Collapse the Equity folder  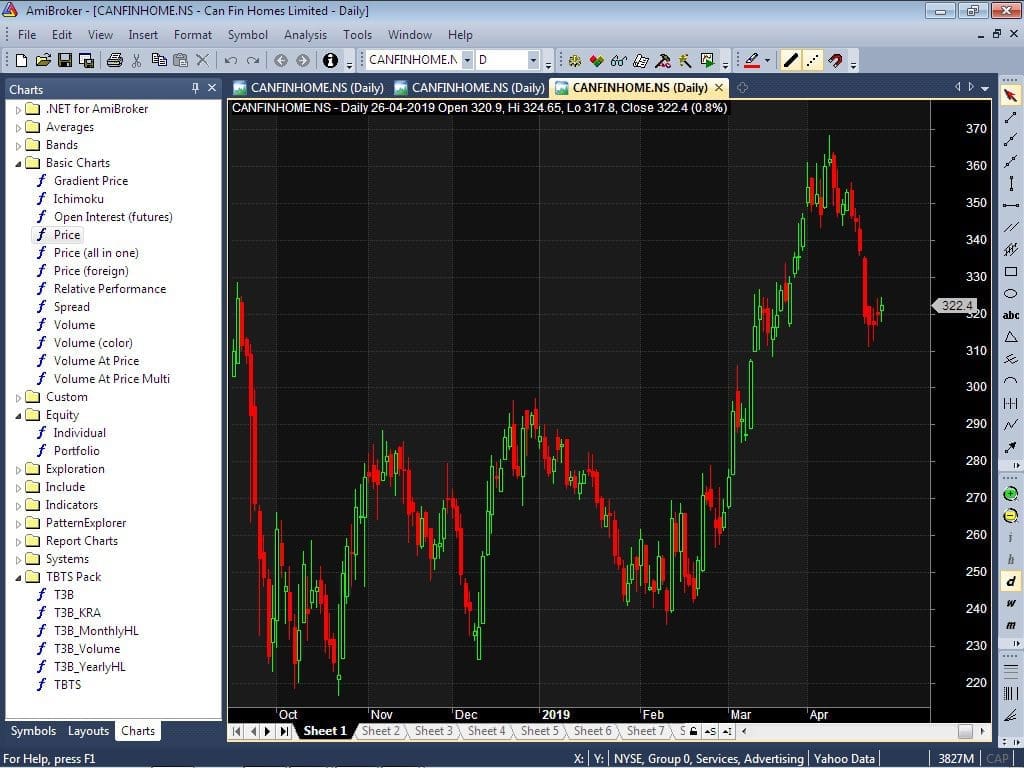(18, 416)
